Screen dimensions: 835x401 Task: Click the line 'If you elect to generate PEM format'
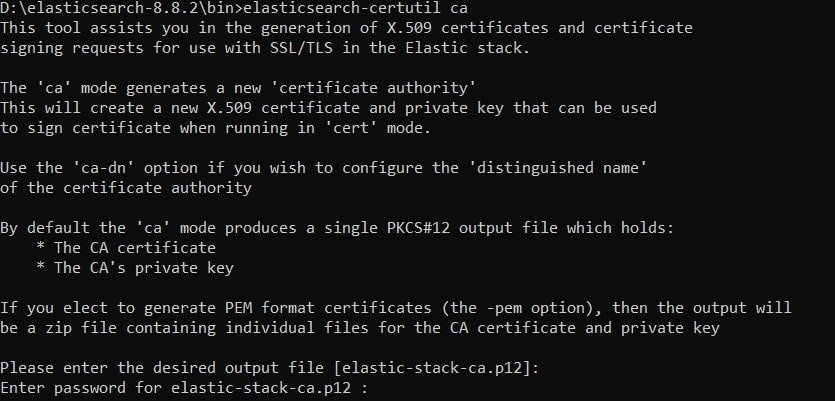click(x=396, y=308)
